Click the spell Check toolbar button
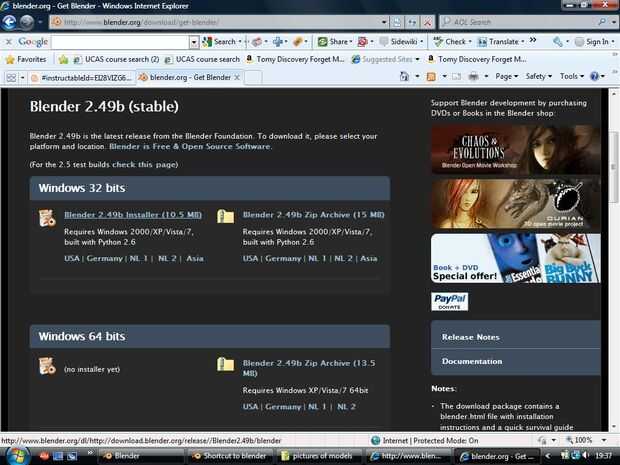Viewport: 620px width, 465px height. (452, 42)
